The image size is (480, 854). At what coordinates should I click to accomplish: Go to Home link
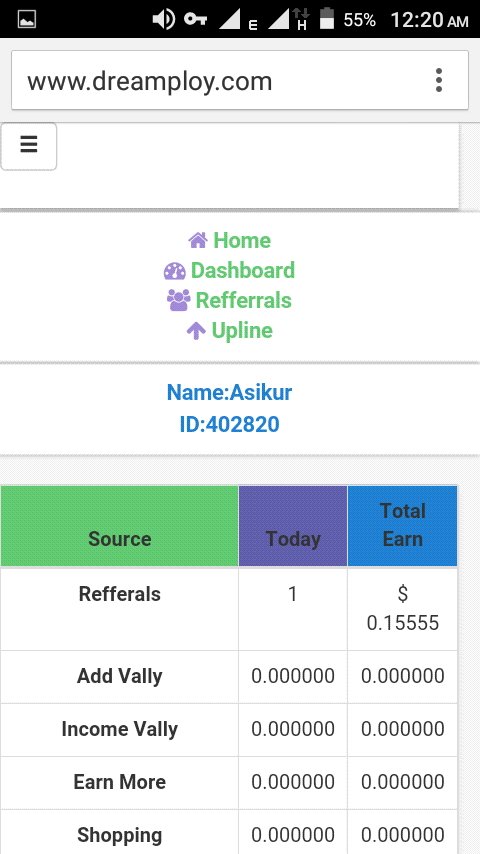(x=242, y=240)
